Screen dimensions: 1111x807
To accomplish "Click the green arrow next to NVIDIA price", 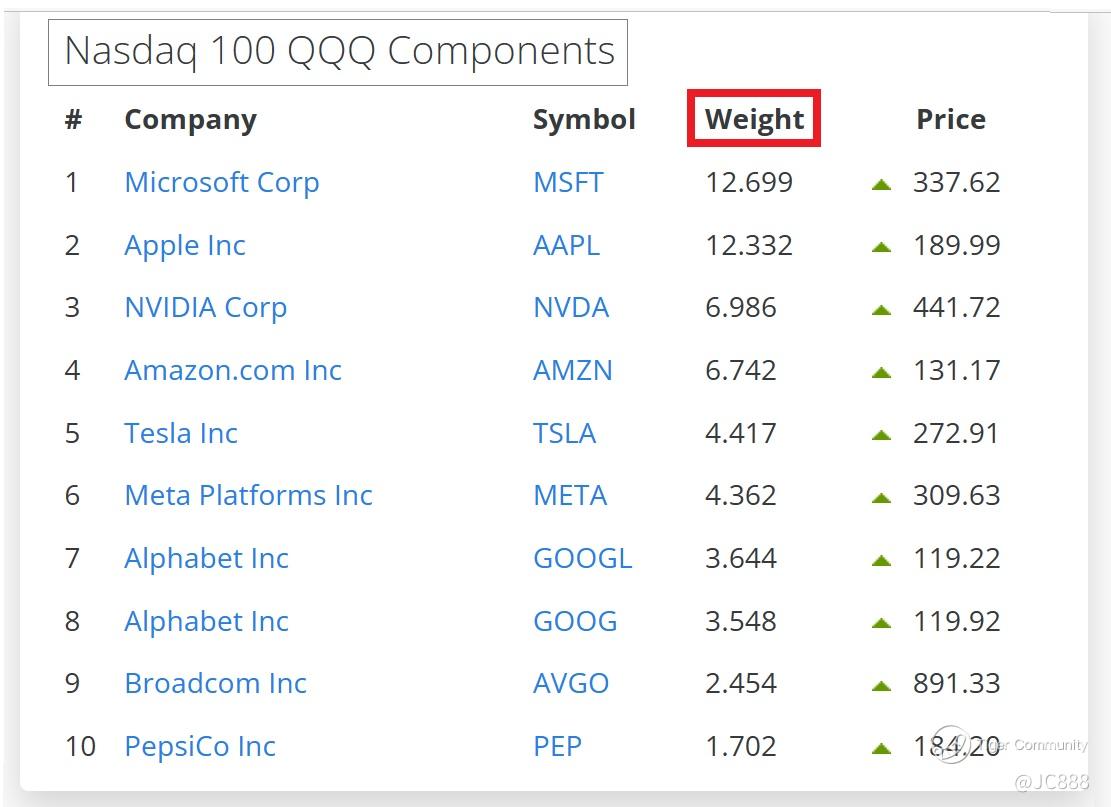I will click(881, 309).
